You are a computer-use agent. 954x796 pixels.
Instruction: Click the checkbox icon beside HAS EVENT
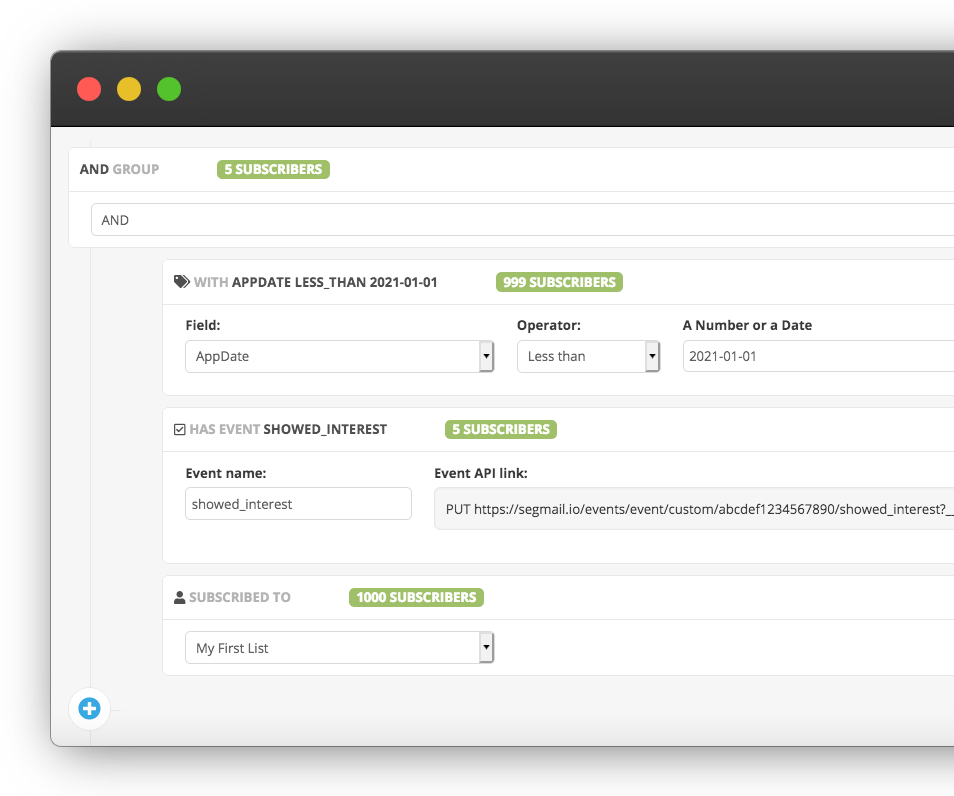[x=179, y=428]
